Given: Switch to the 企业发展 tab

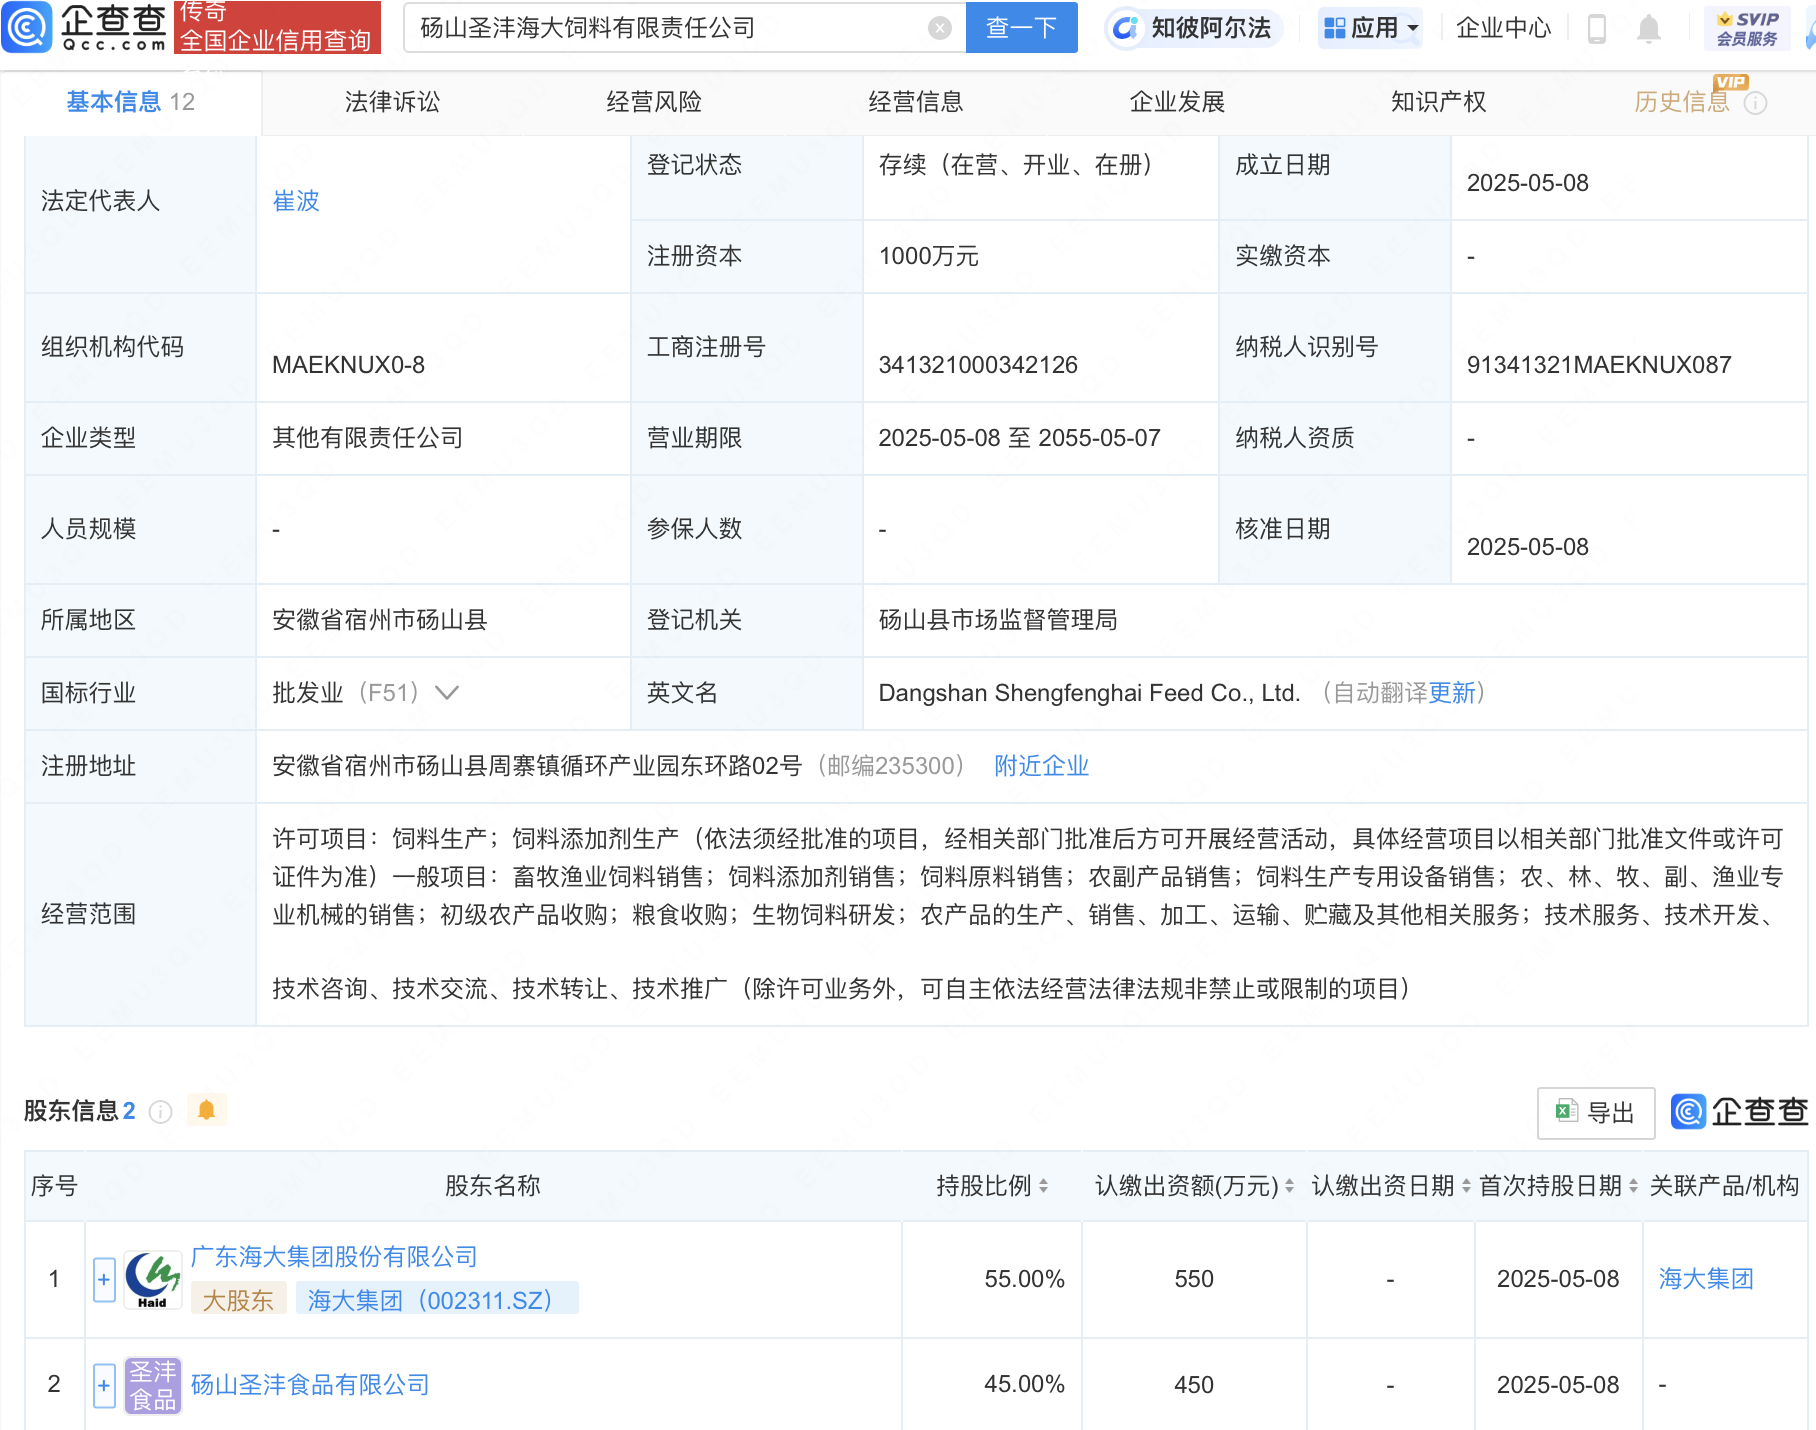Looking at the screenshot, I should pyautogui.click(x=1177, y=102).
